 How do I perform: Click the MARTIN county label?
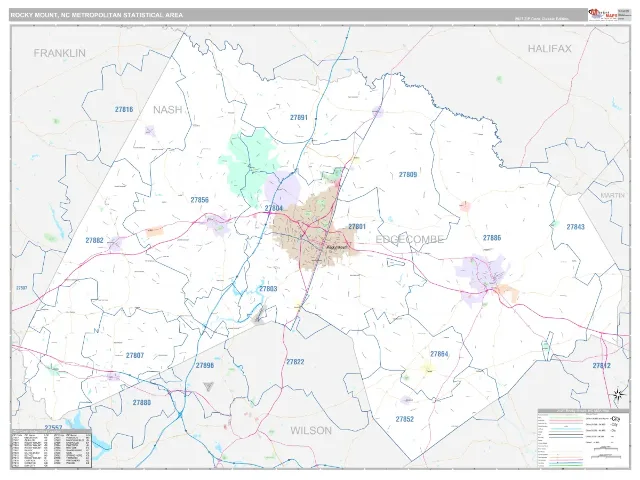click(612, 196)
